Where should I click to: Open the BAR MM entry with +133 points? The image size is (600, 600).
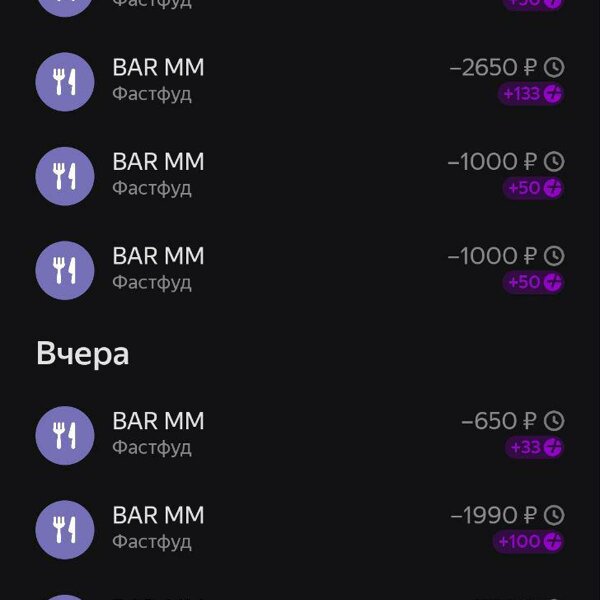300,82
